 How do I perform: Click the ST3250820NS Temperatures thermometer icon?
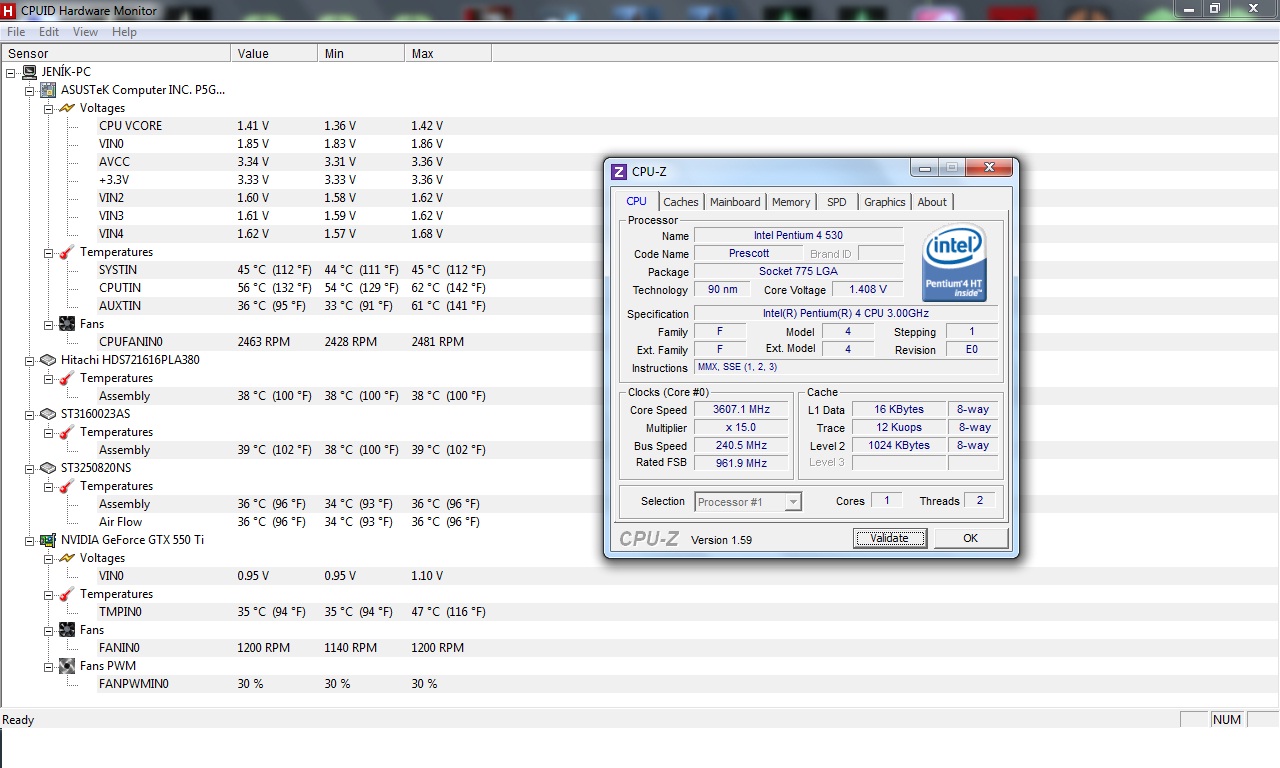point(67,486)
